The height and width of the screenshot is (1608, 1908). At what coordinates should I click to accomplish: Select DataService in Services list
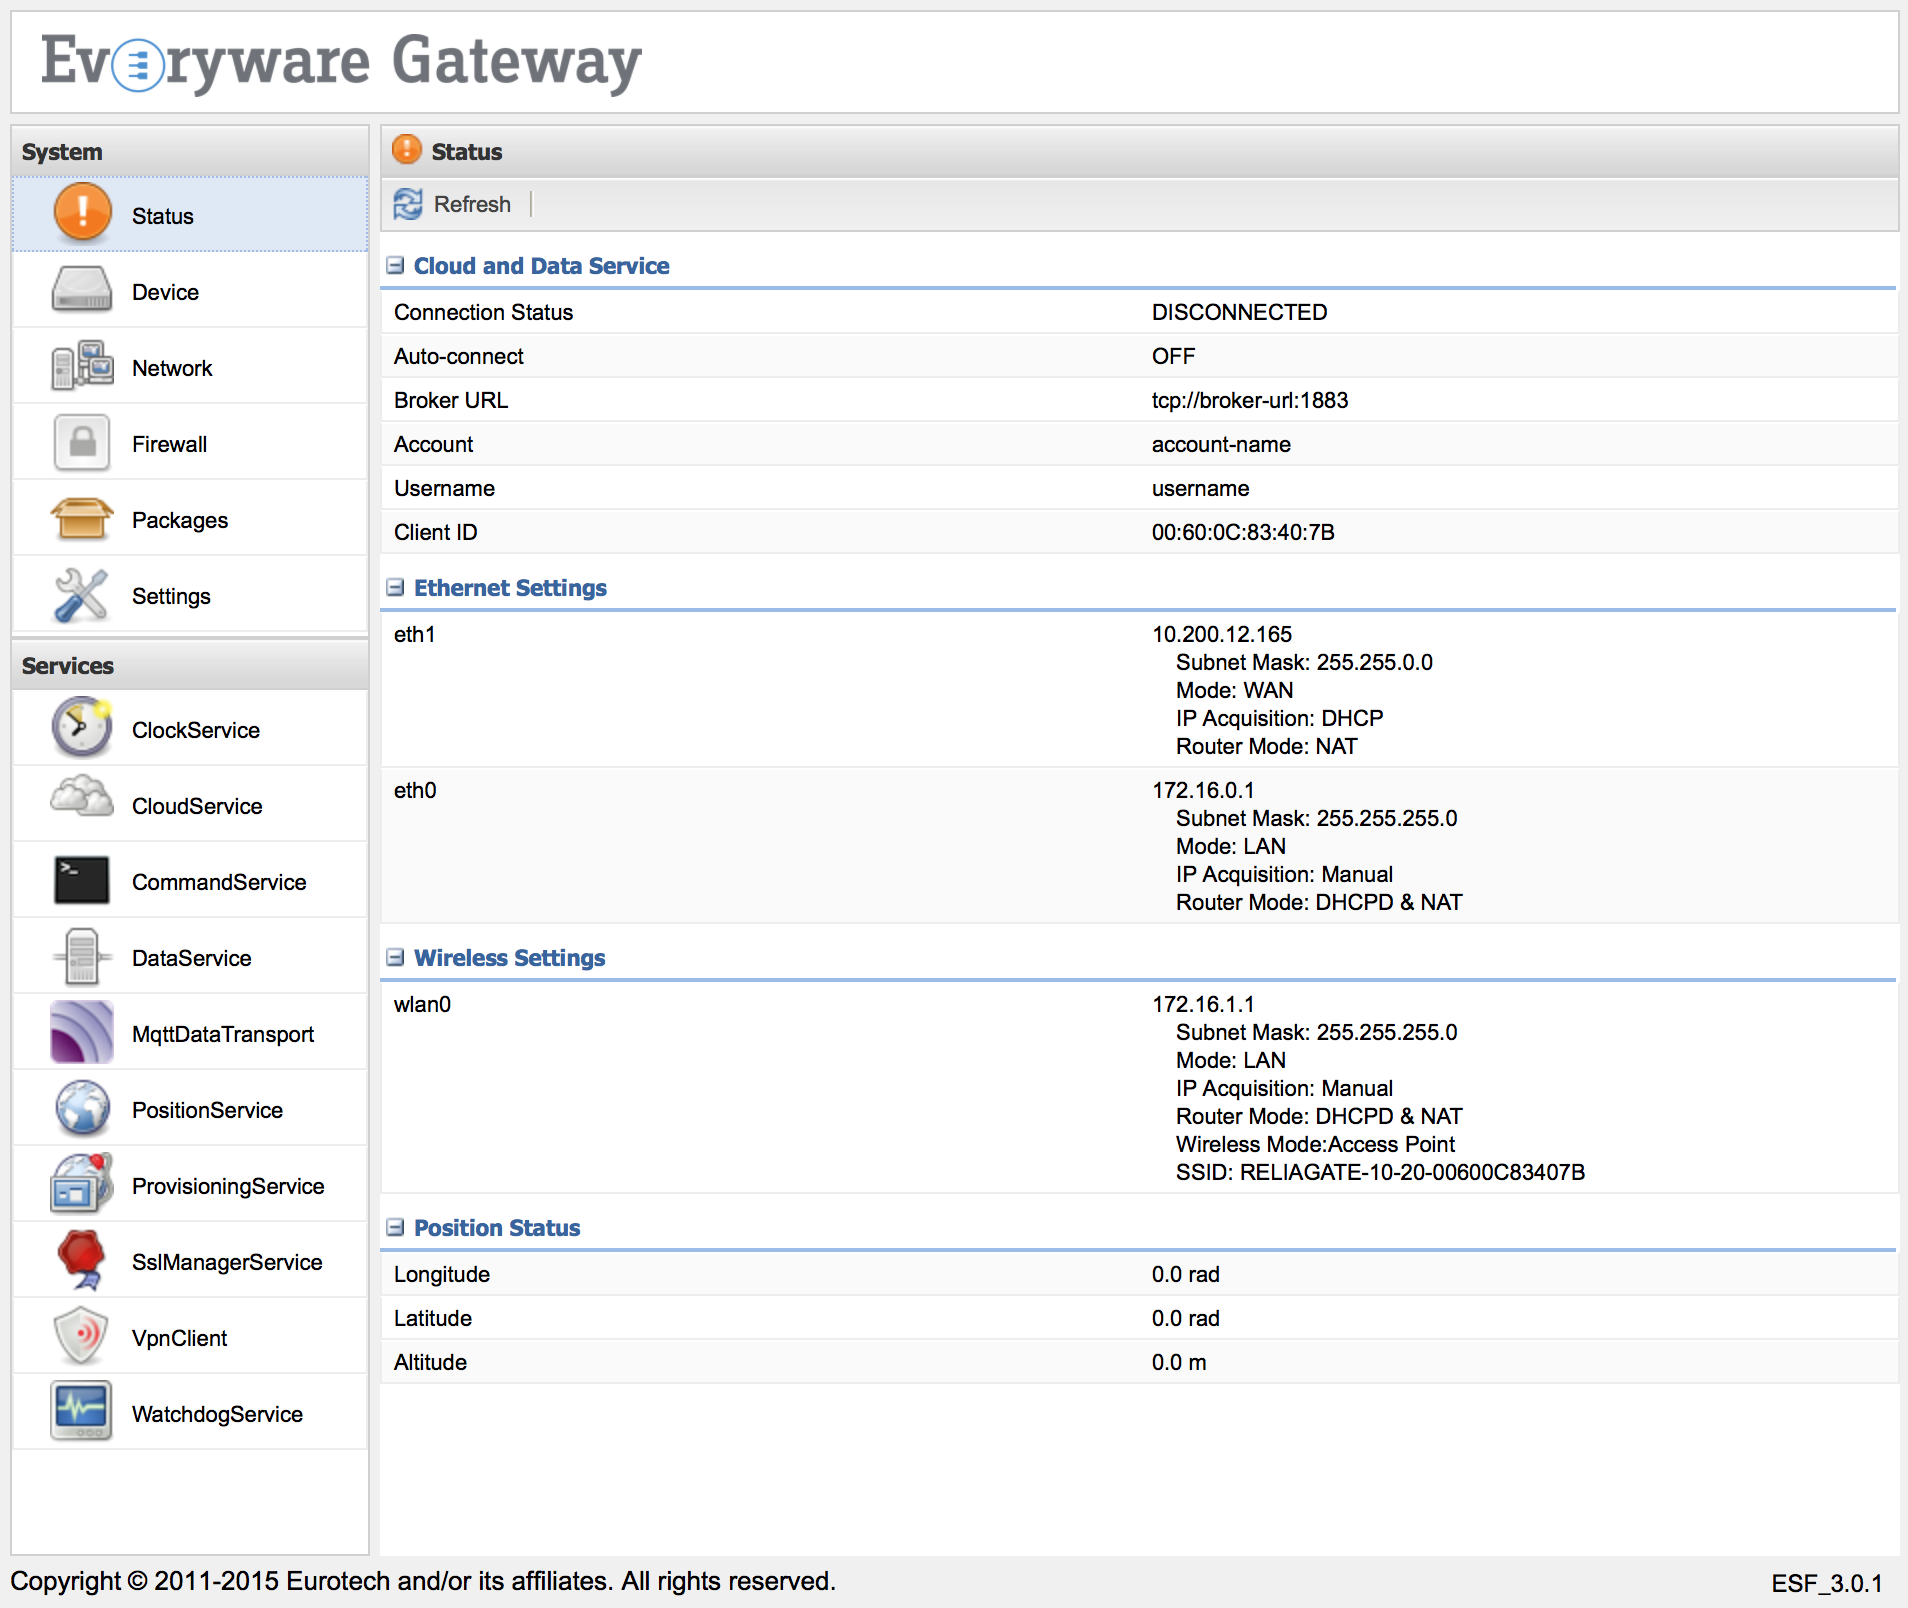[x=190, y=957]
